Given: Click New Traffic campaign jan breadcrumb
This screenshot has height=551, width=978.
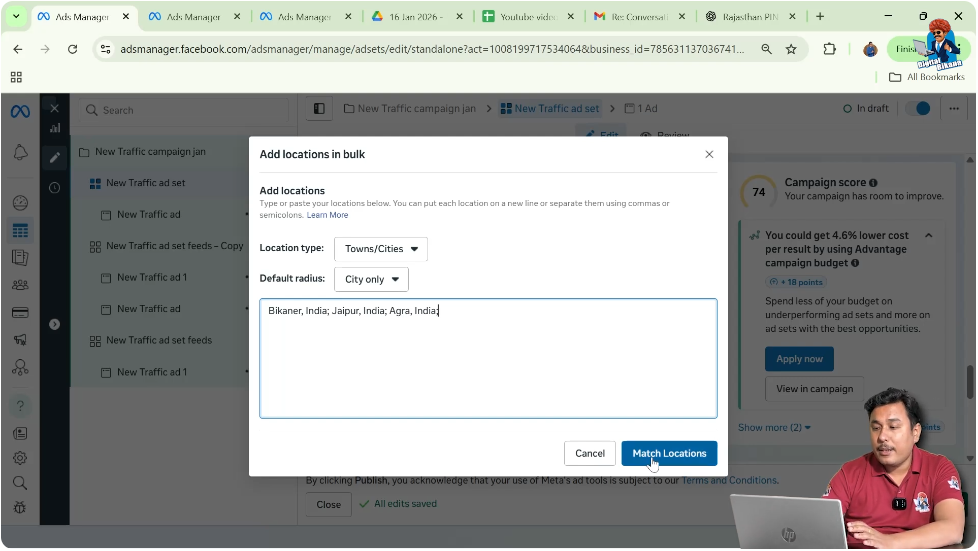Looking at the screenshot, I should [x=410, y=109].
